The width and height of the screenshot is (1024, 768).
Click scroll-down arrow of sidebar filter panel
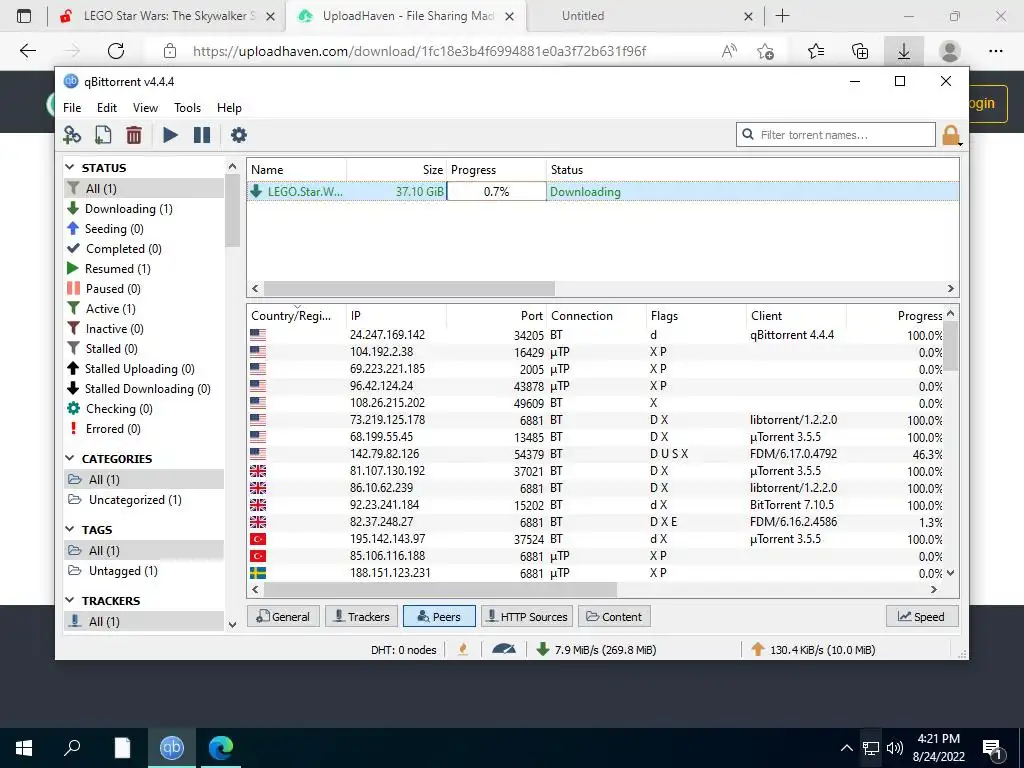coord(232,624)
